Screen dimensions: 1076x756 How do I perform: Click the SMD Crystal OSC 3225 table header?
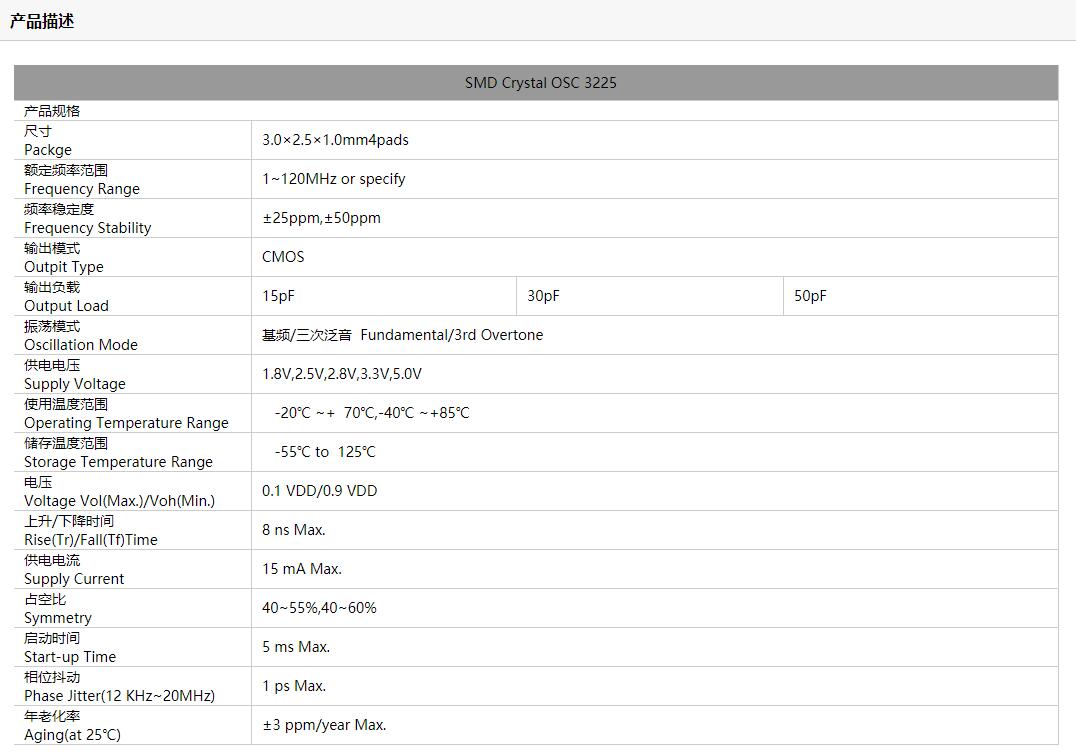(540, 83)
